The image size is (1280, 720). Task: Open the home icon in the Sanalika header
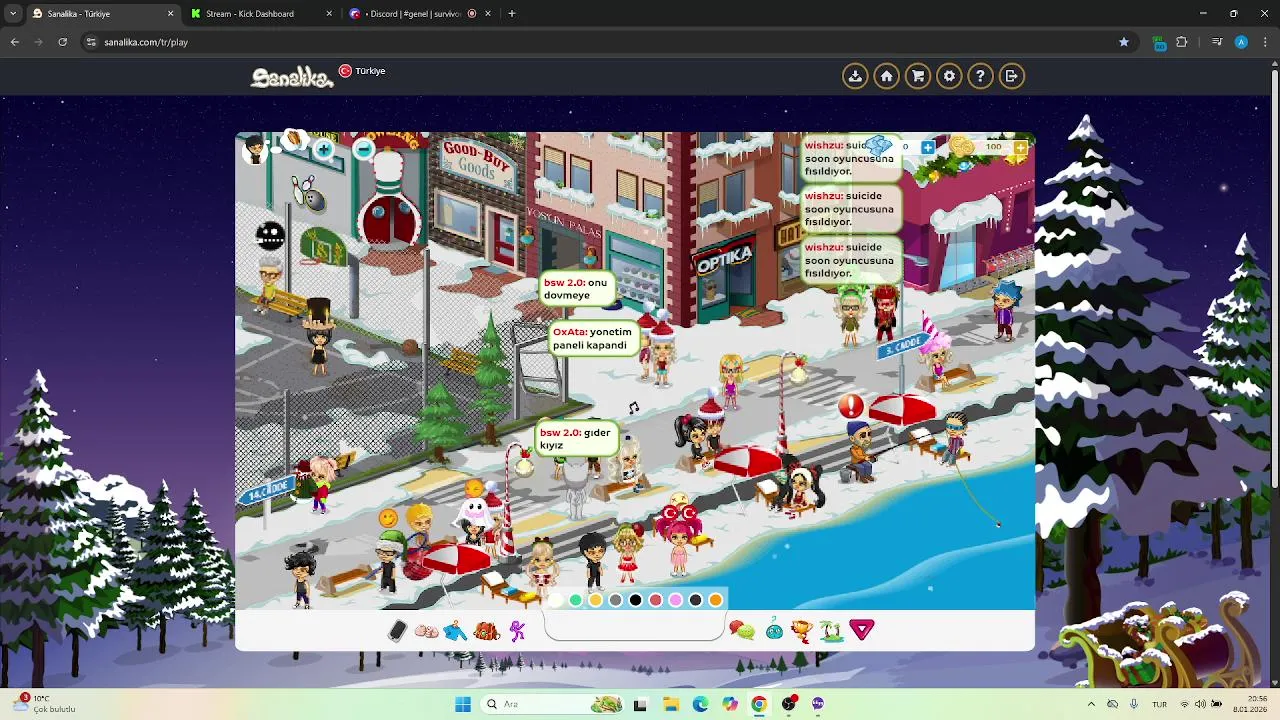[x=886, y=76]
